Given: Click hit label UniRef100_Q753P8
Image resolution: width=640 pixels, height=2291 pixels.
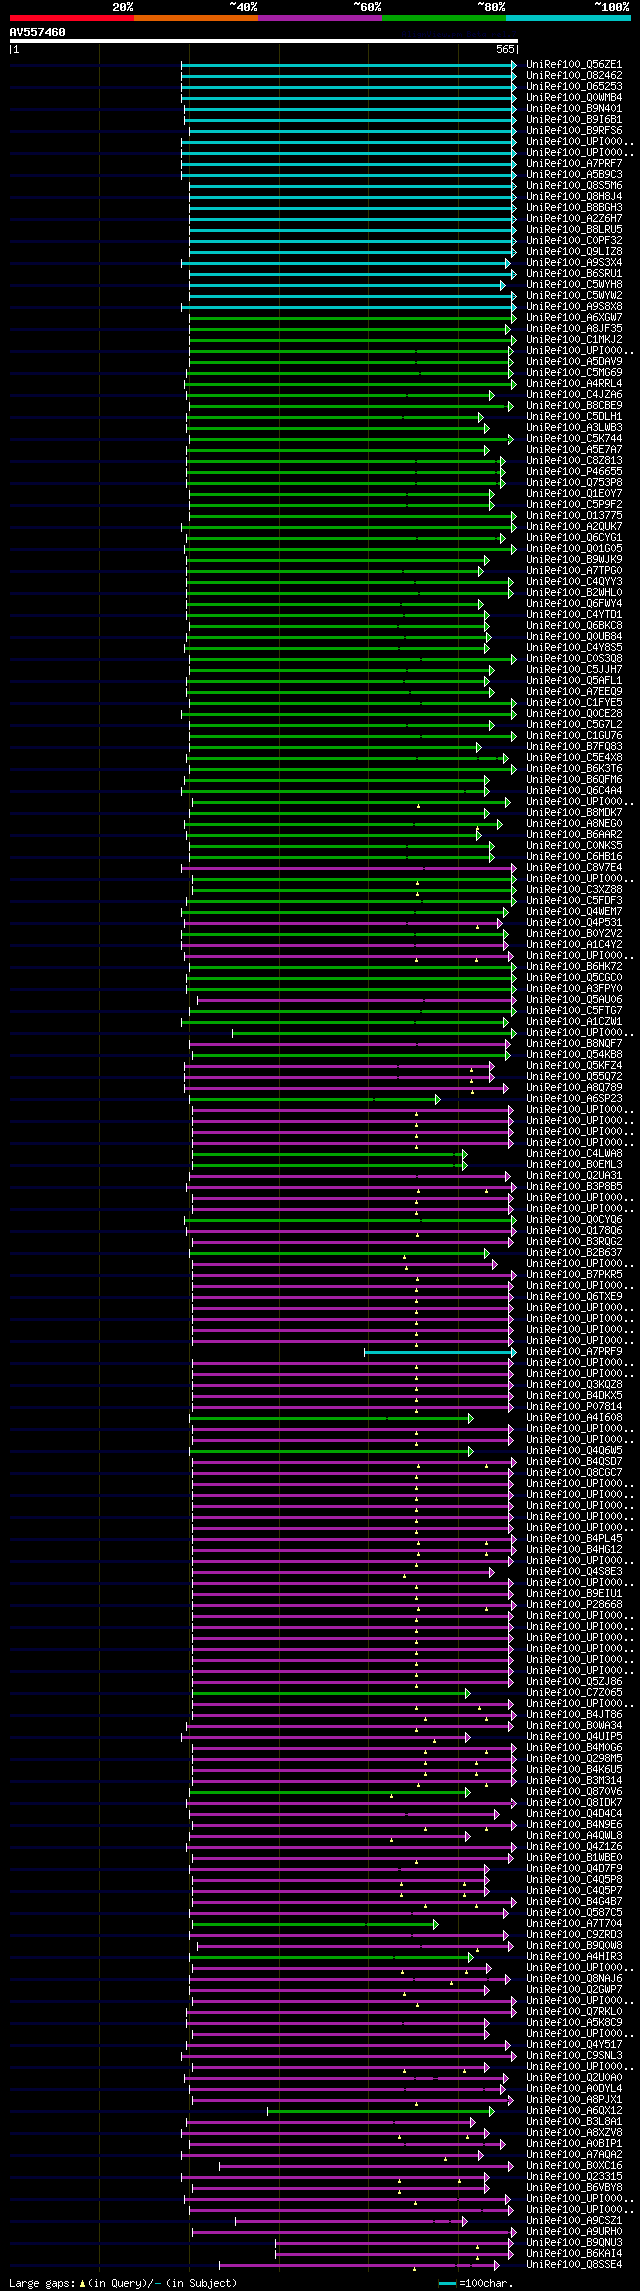Looking at the screenshot, I should [x=574, y=482].
